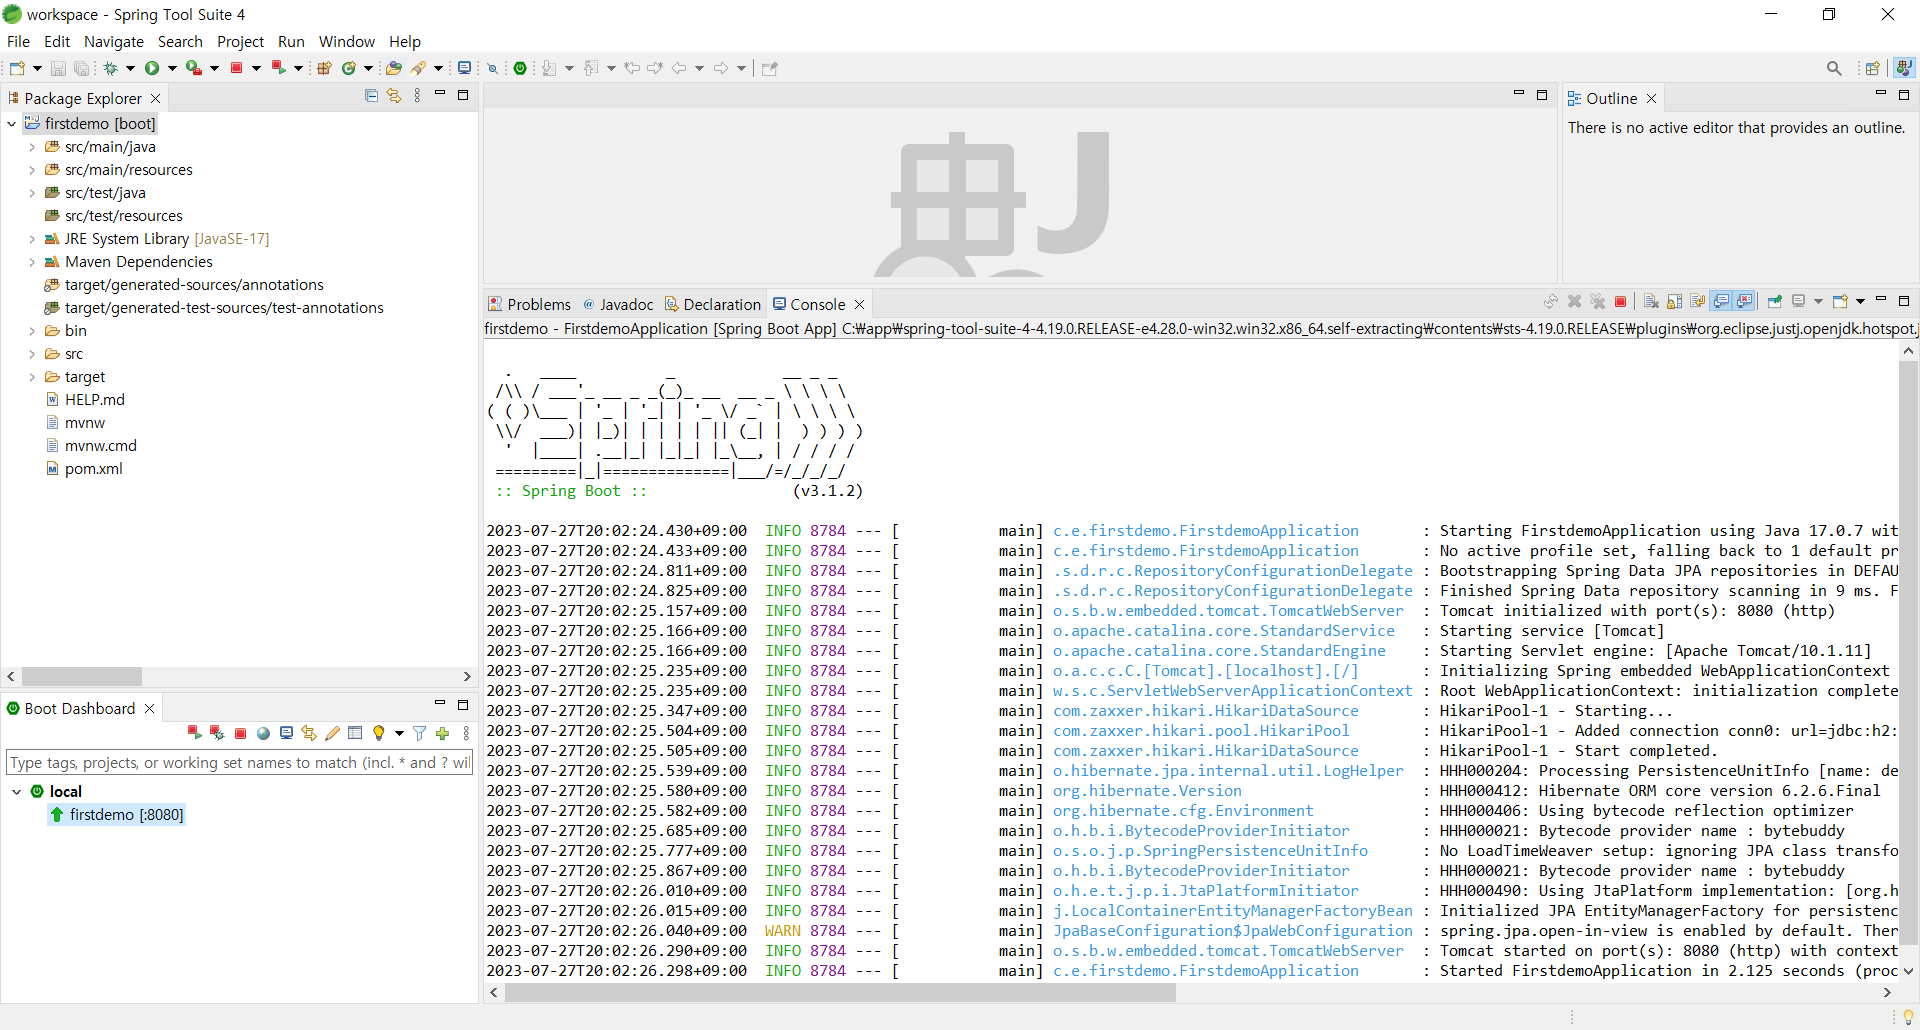The height and width of the screenshot is (1030, 1920).
Task: Collapse firstdemo [boot] project node
Action: 12,124
